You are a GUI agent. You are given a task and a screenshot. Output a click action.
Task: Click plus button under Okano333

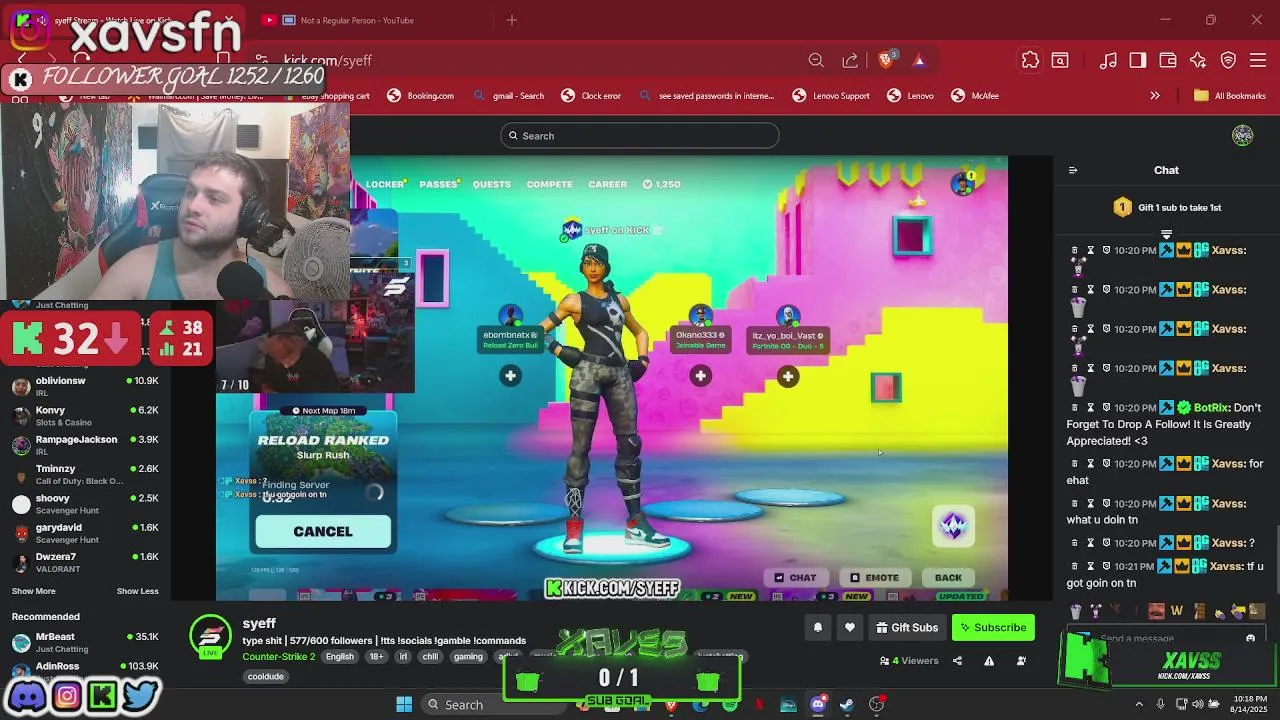click(700, 376)
